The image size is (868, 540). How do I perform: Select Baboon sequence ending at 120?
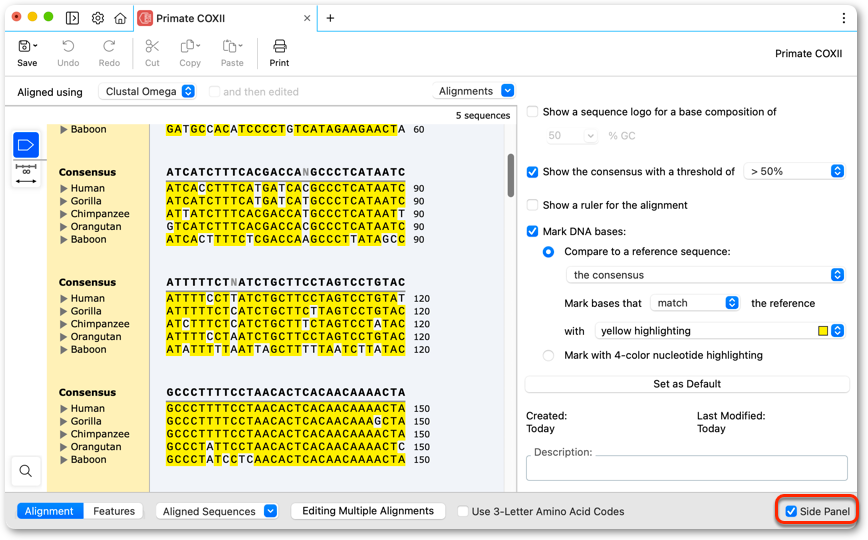(286, 349)
